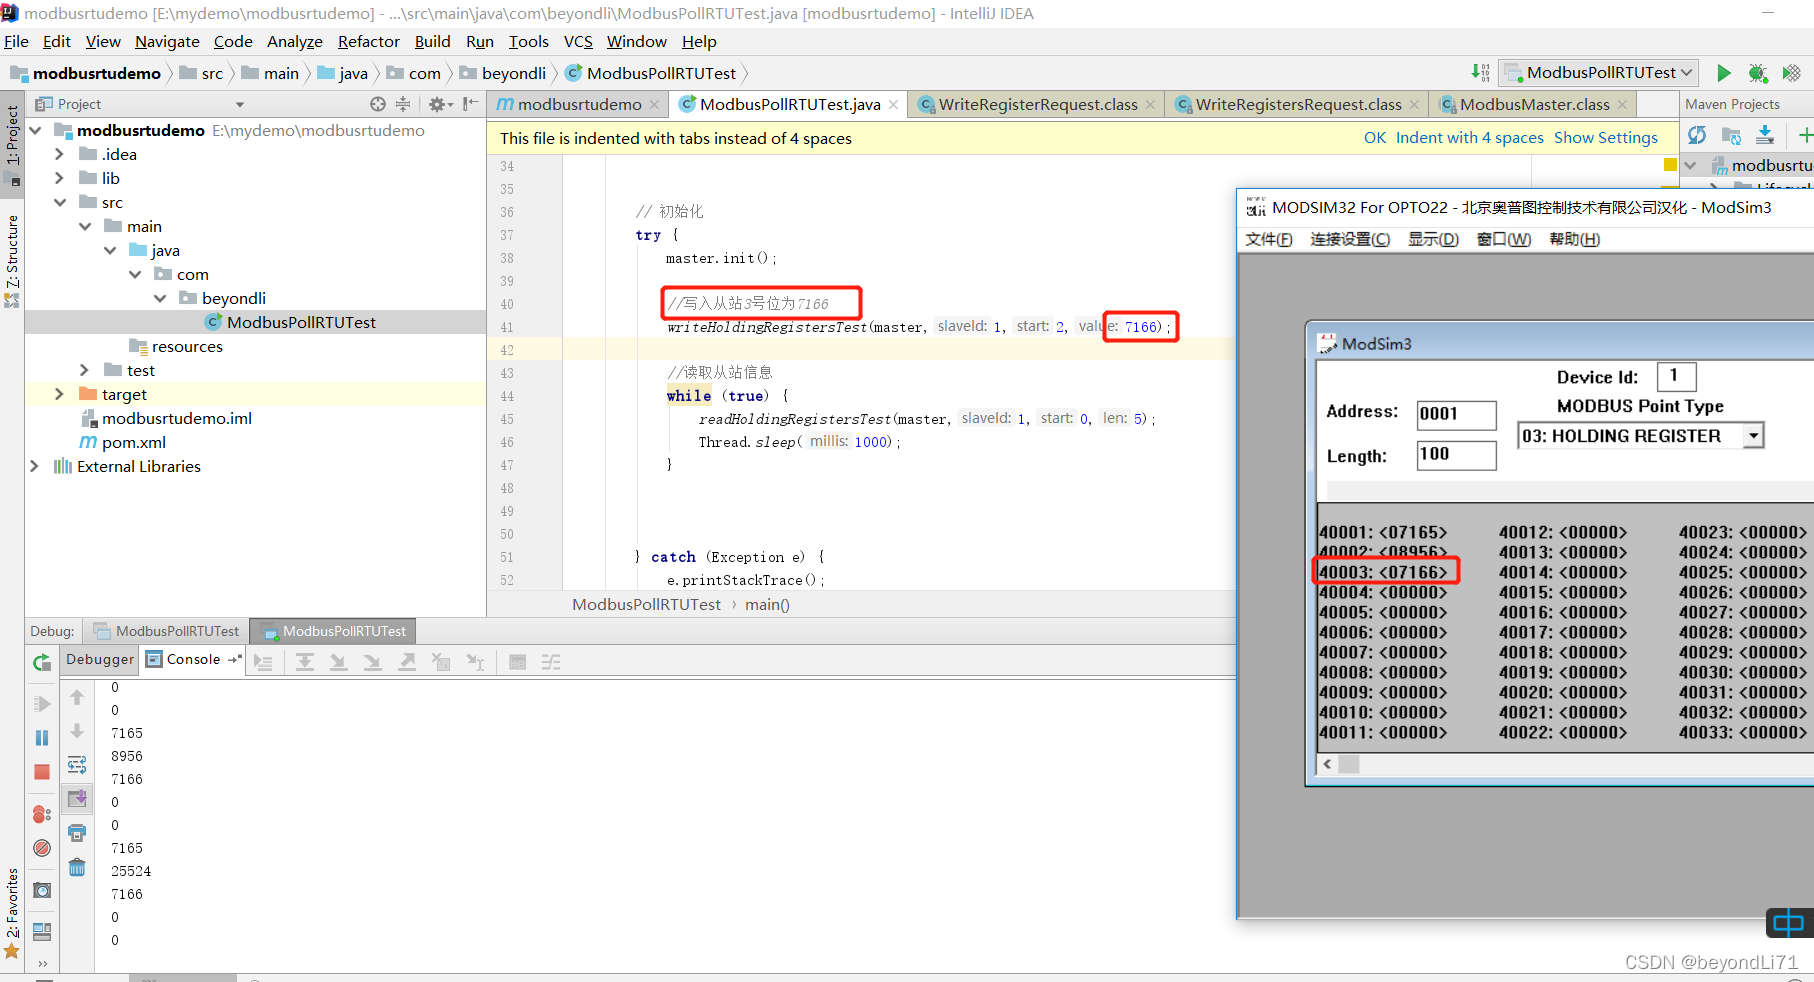Click Maven download sources icon
The image size is (1814, 982).
click(1765, 135)
